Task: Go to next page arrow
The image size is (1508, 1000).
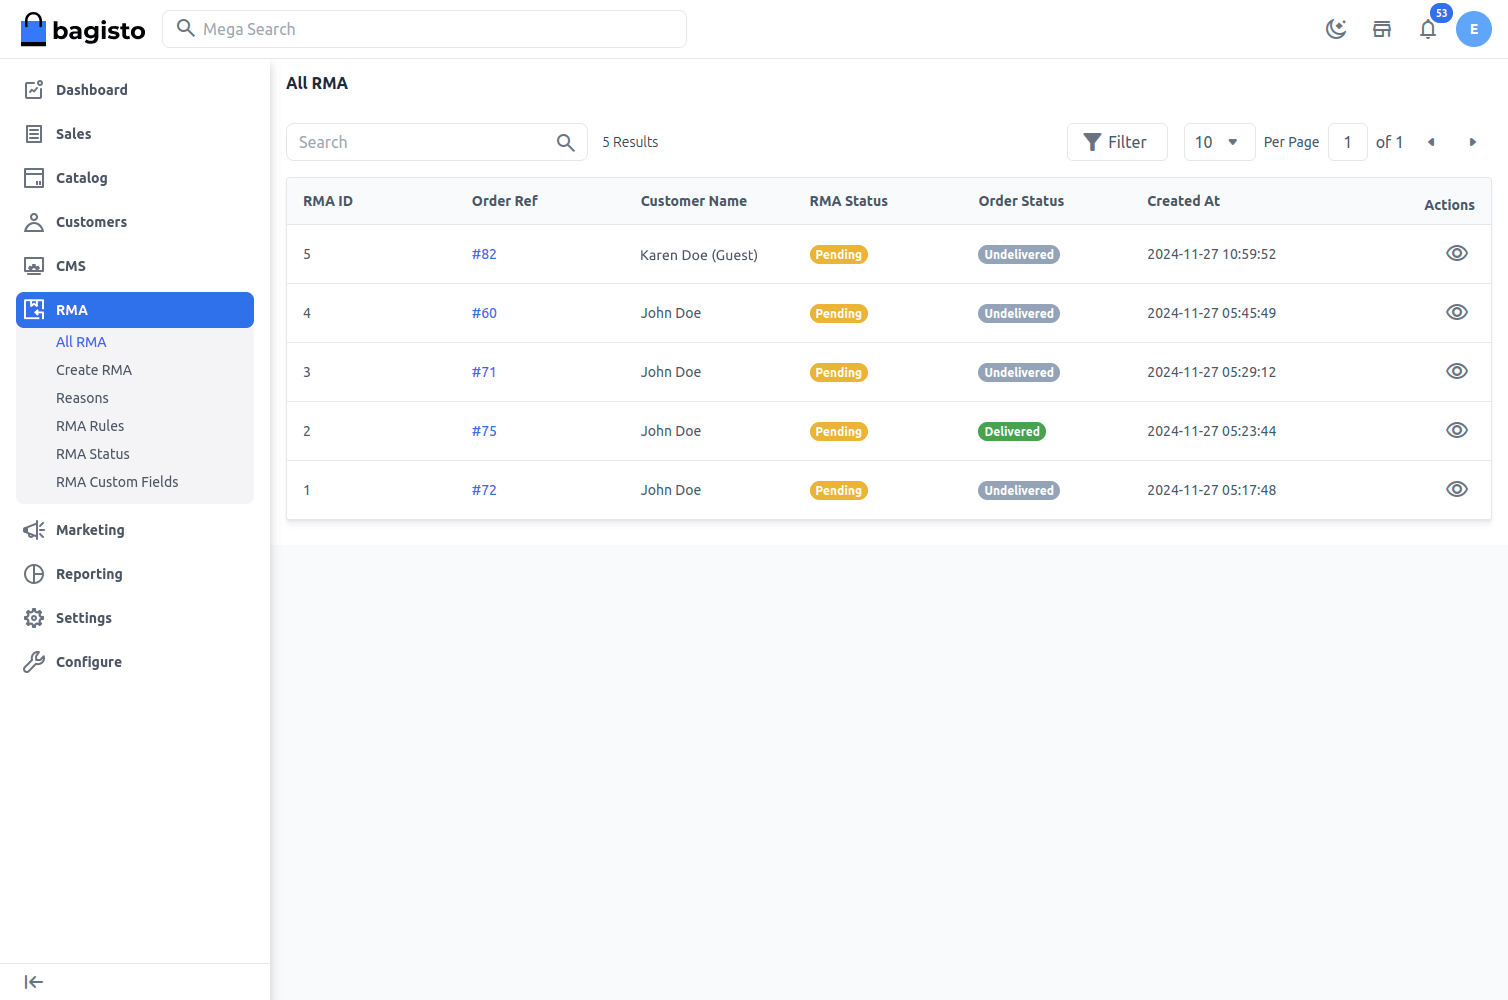Action: pyautogui.click(x=1473, y=142)
